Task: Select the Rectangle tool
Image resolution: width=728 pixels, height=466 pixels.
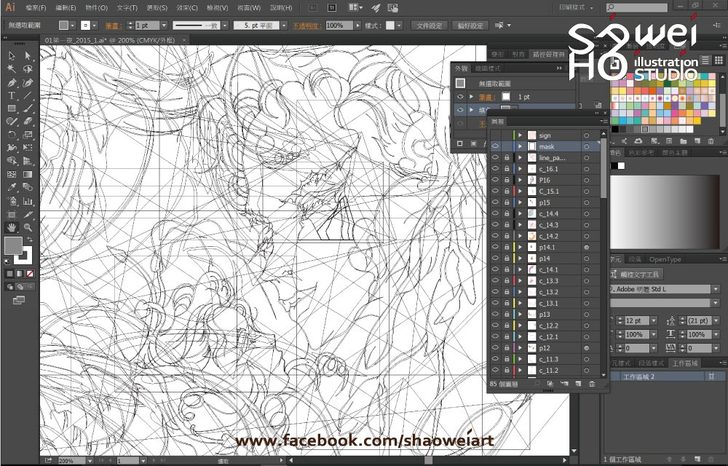Action: [11, 109]
